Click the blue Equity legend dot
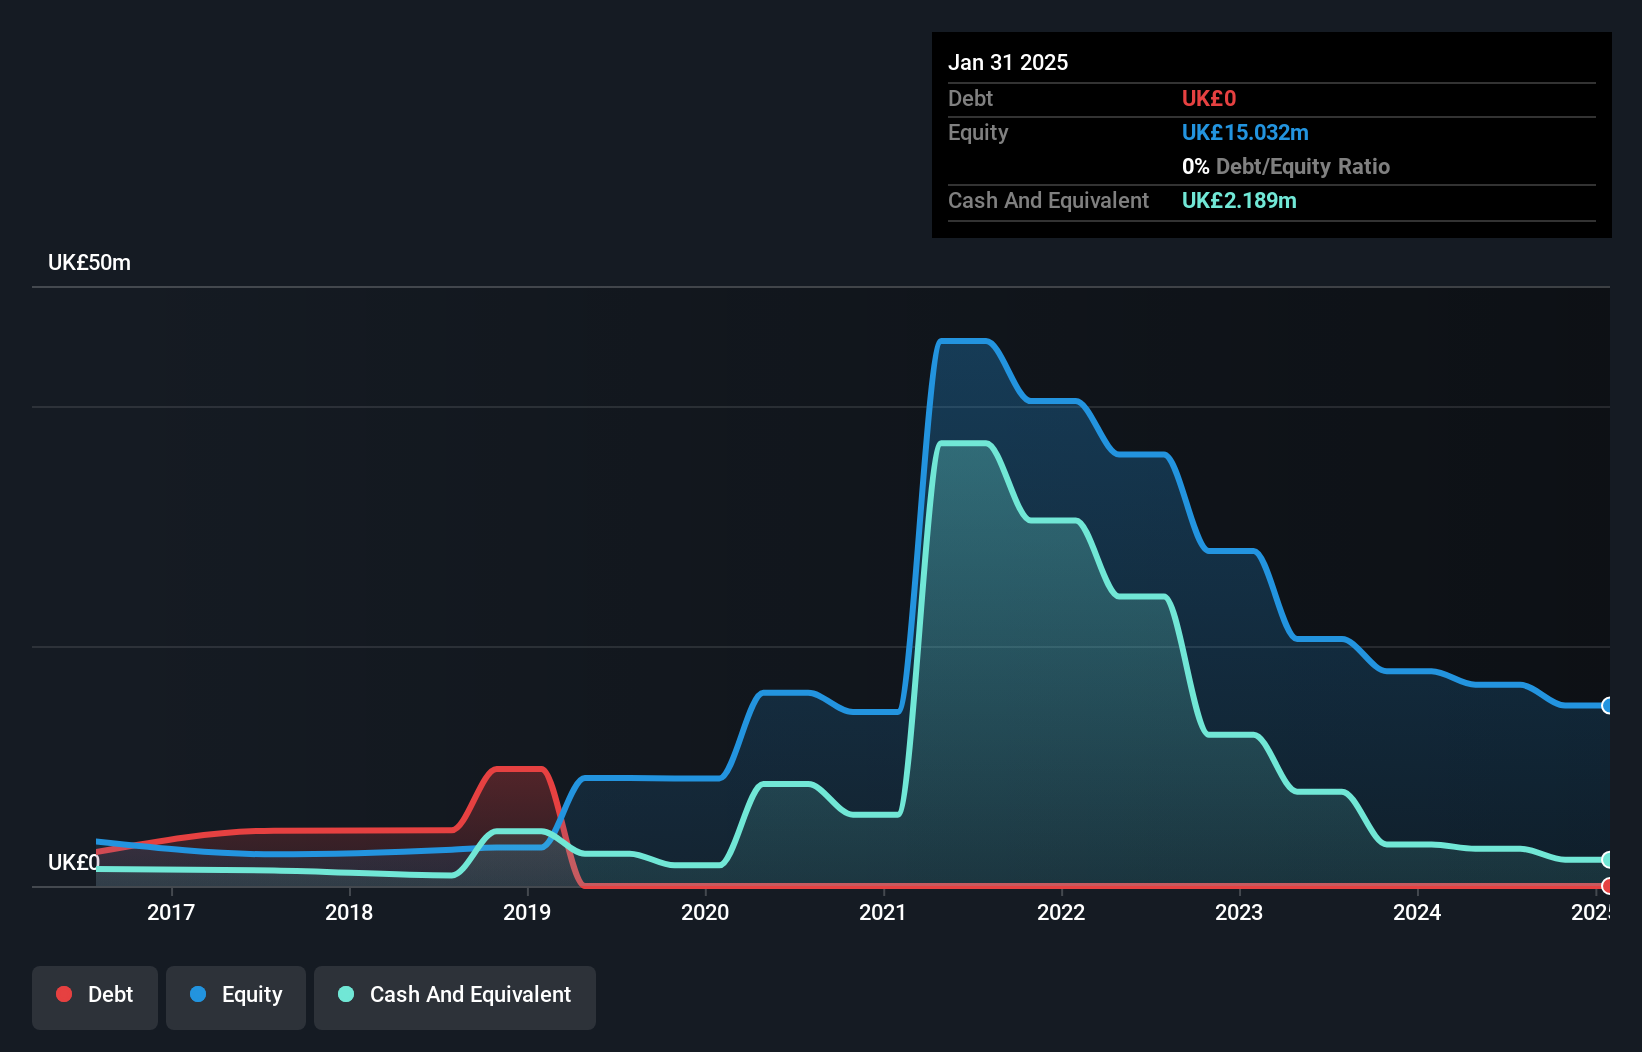 [198, 994]
